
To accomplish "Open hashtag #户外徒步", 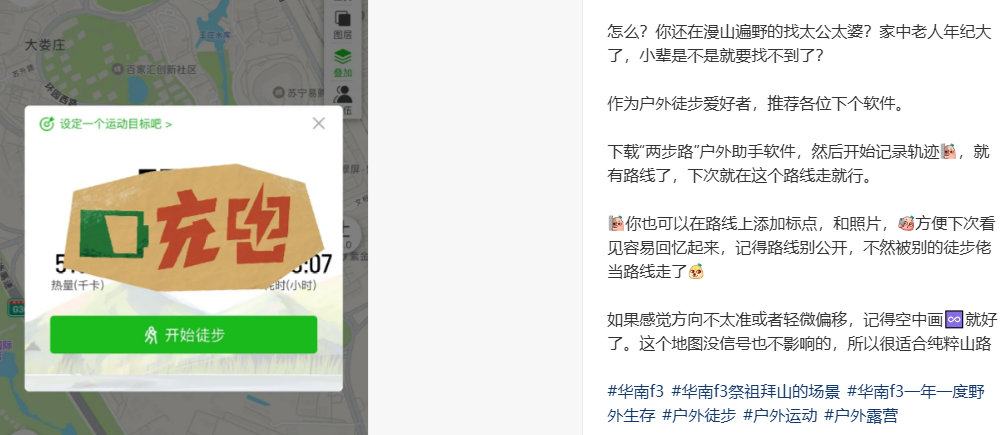I will [x=698, y=415].
